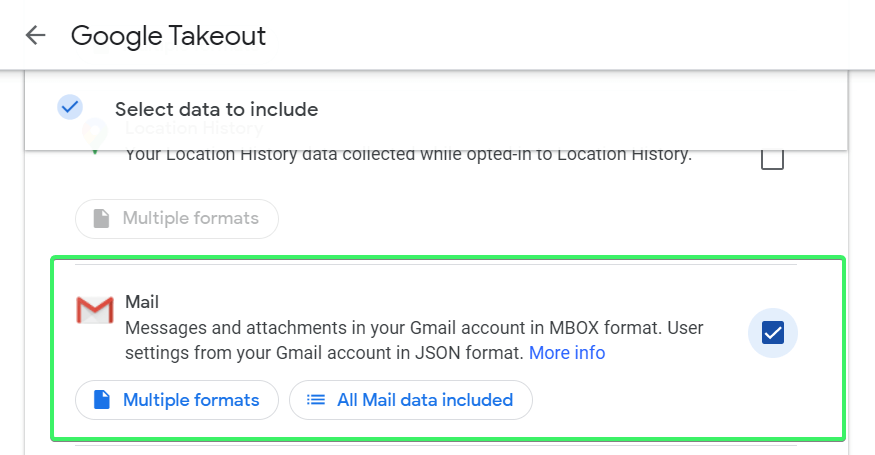Click the Mail product heading
This screenshot has height=455, width=875.
[x=142, y=301]
